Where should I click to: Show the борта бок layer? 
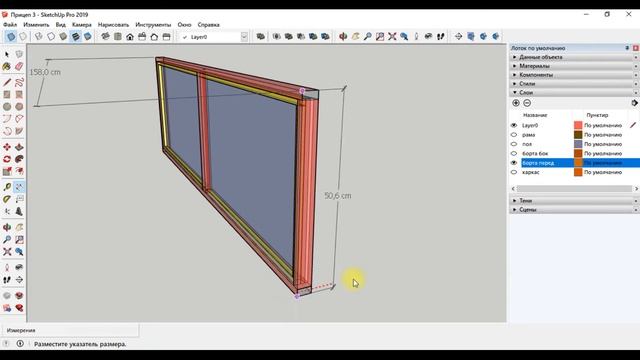point(514,153)
